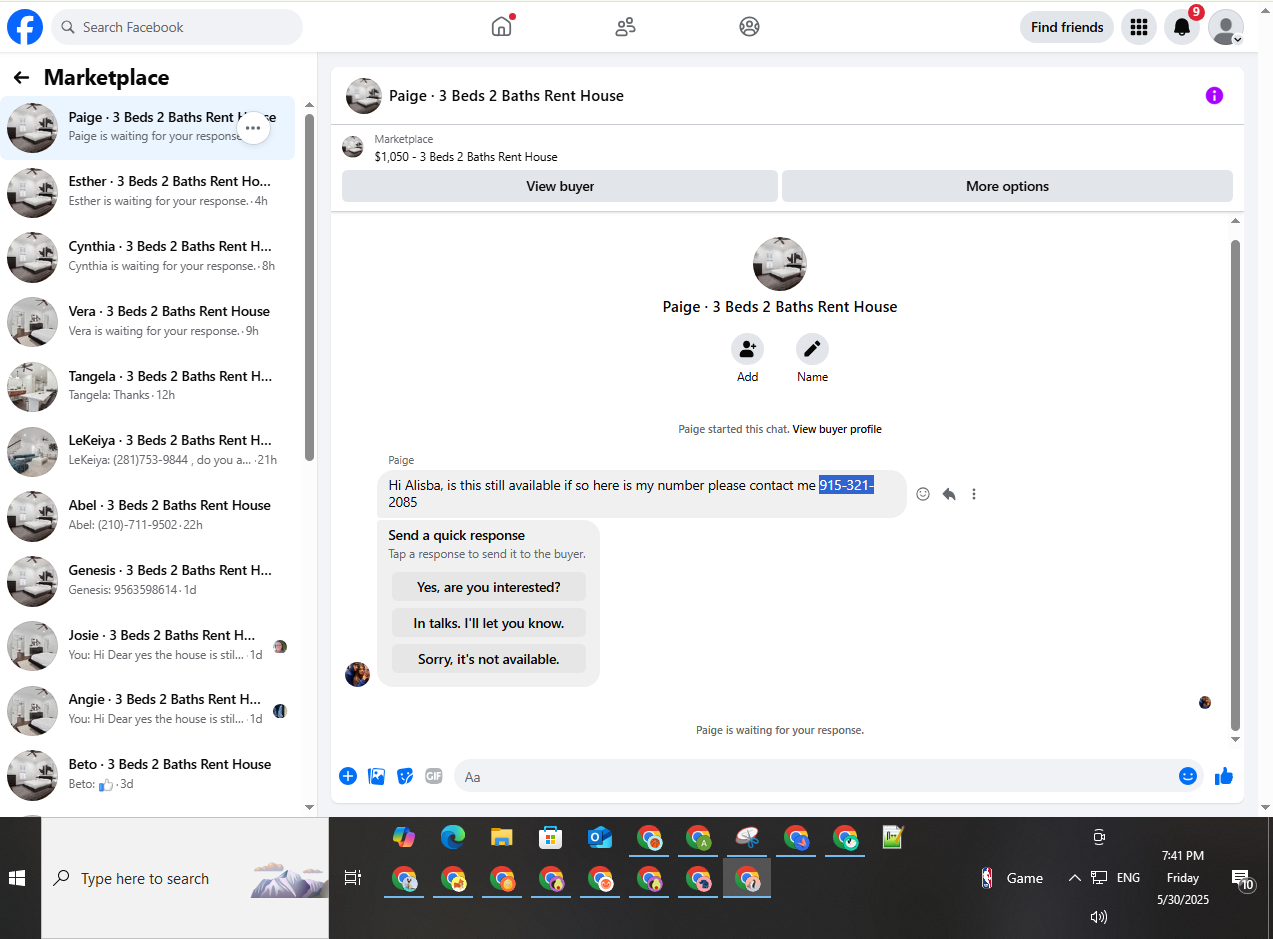
Task: Open the clock showing 7:41 PM
Action: click(x=1182, y=878)
